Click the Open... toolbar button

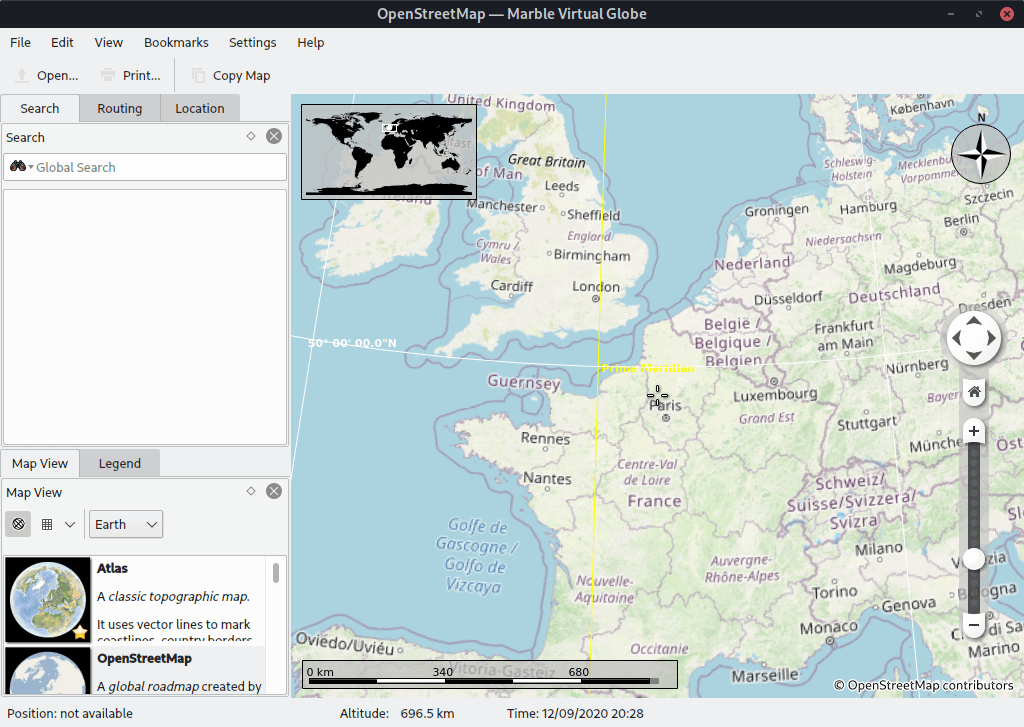[x=46, y=76]
